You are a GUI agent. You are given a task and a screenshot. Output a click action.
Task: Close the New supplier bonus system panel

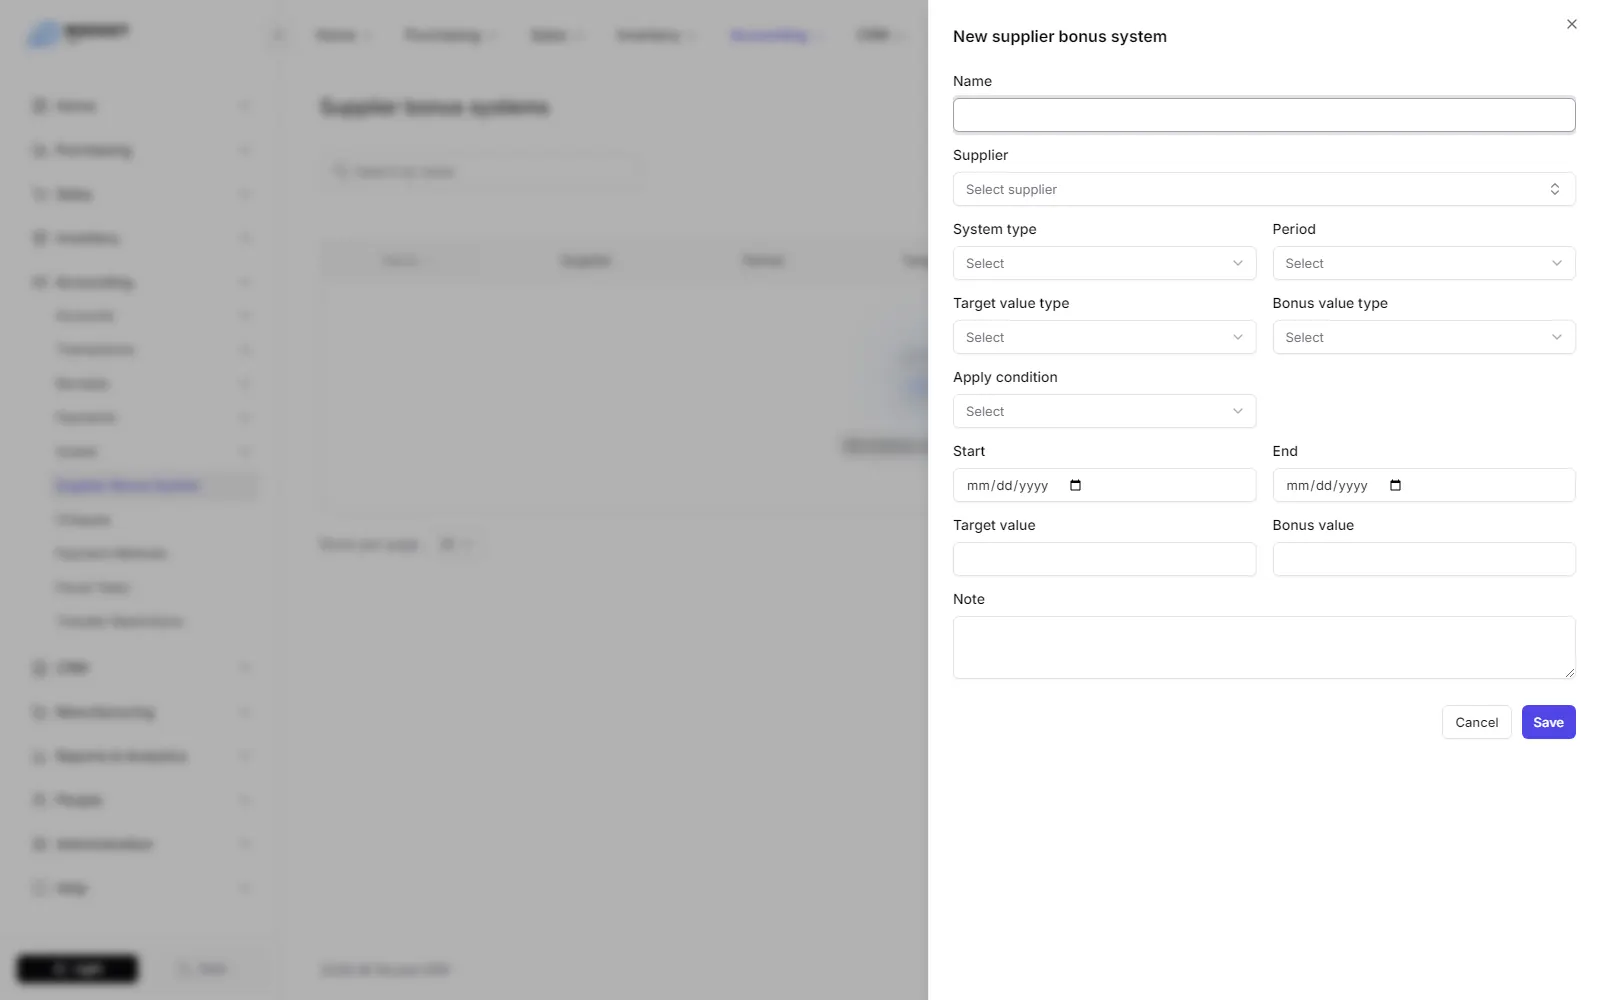(1571, 24)
